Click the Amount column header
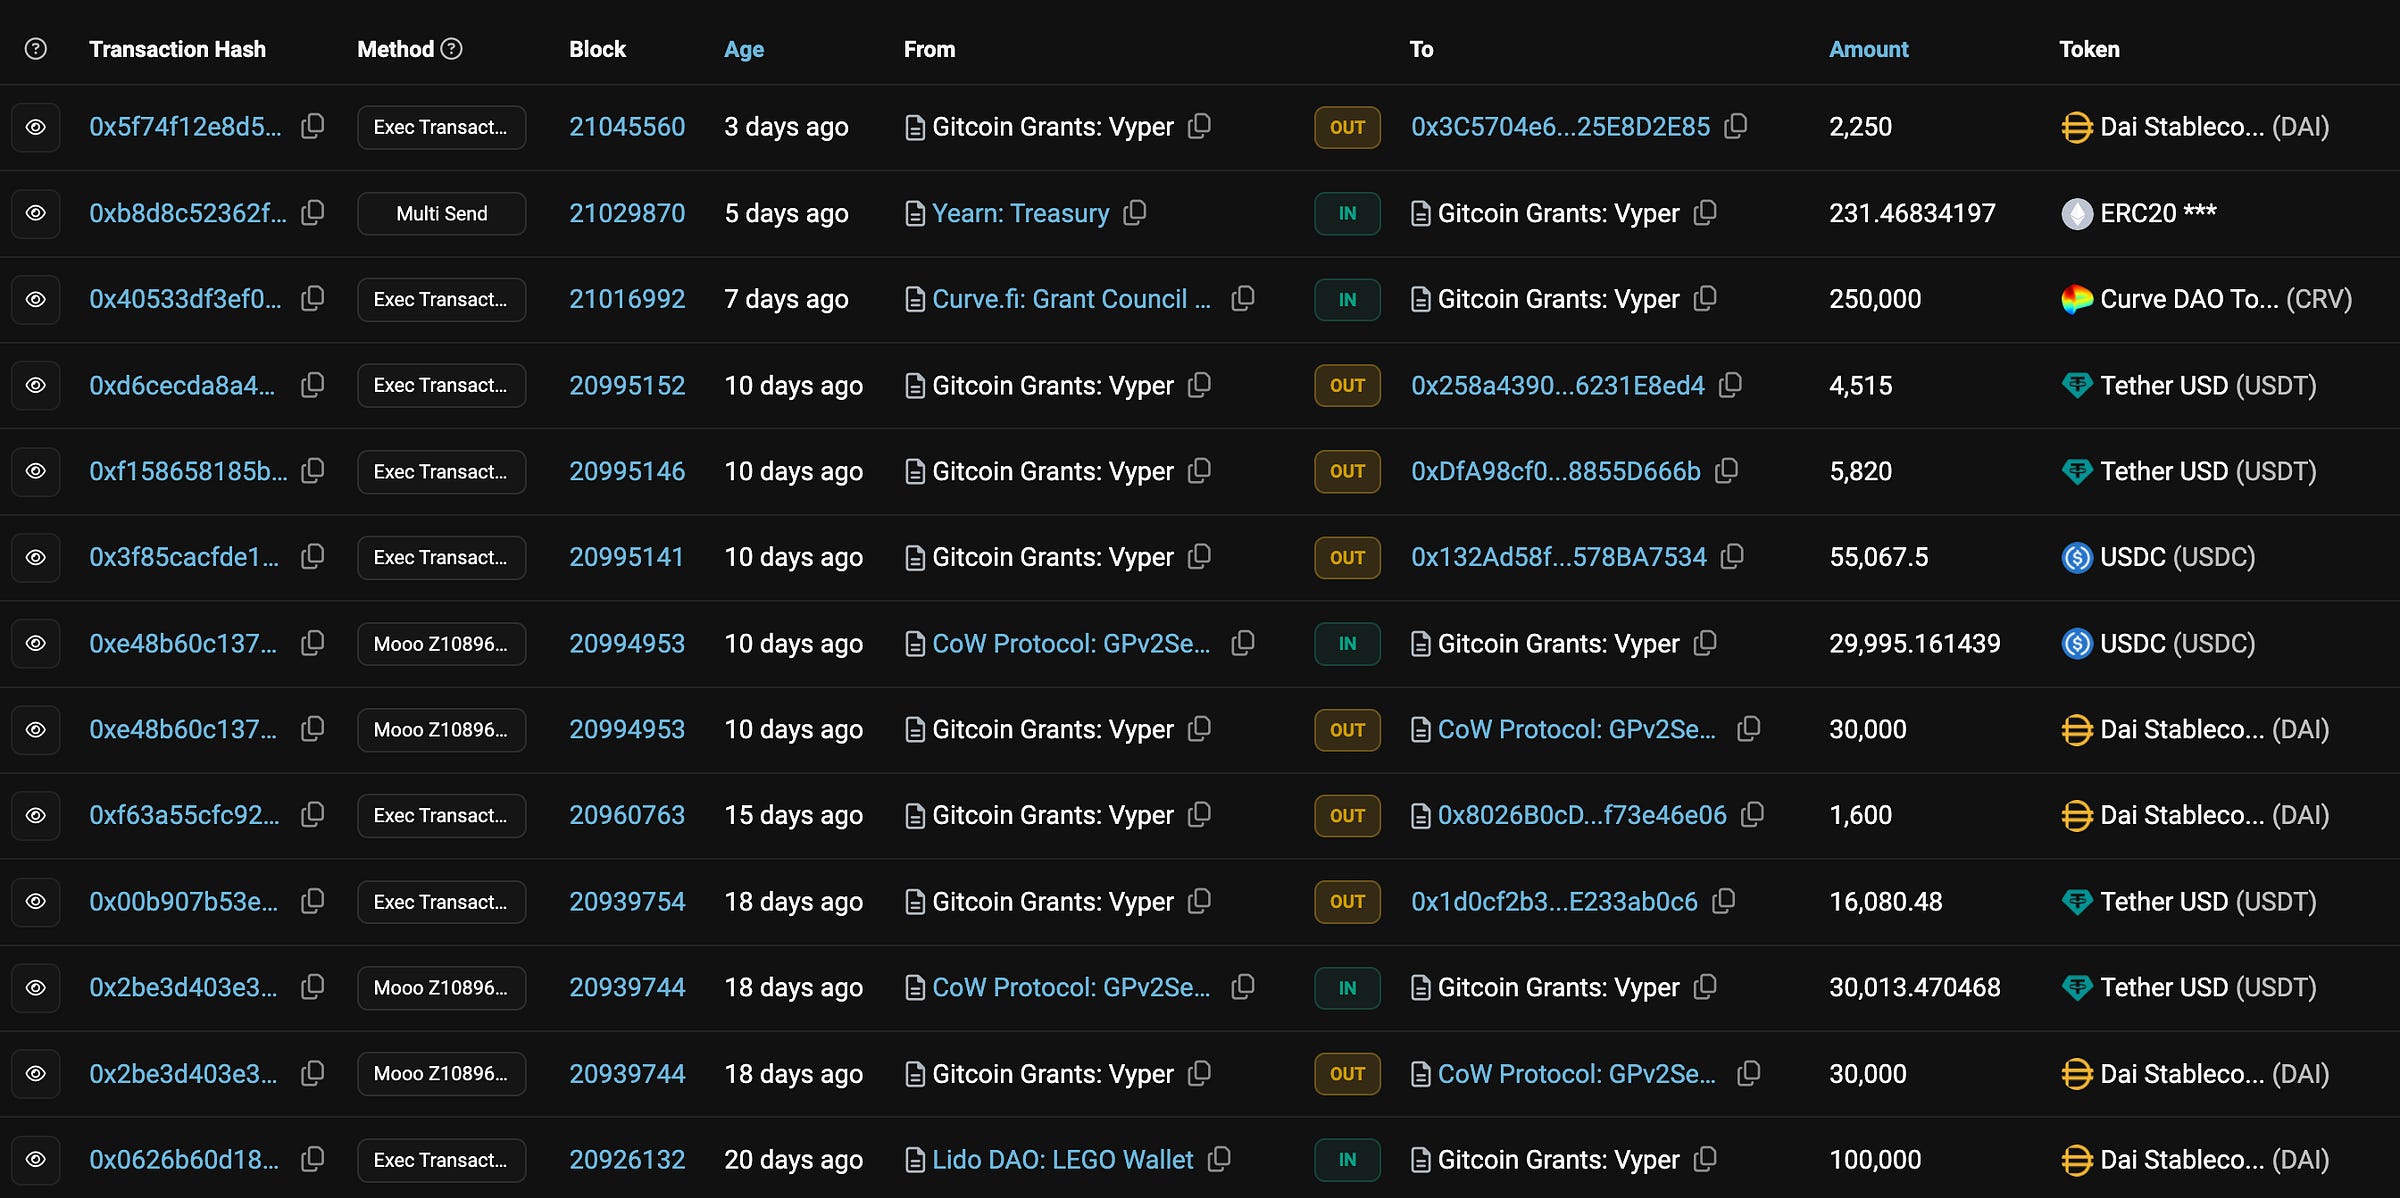The width and height of the screenshot is (2400, 1198). click(1868, 49)
